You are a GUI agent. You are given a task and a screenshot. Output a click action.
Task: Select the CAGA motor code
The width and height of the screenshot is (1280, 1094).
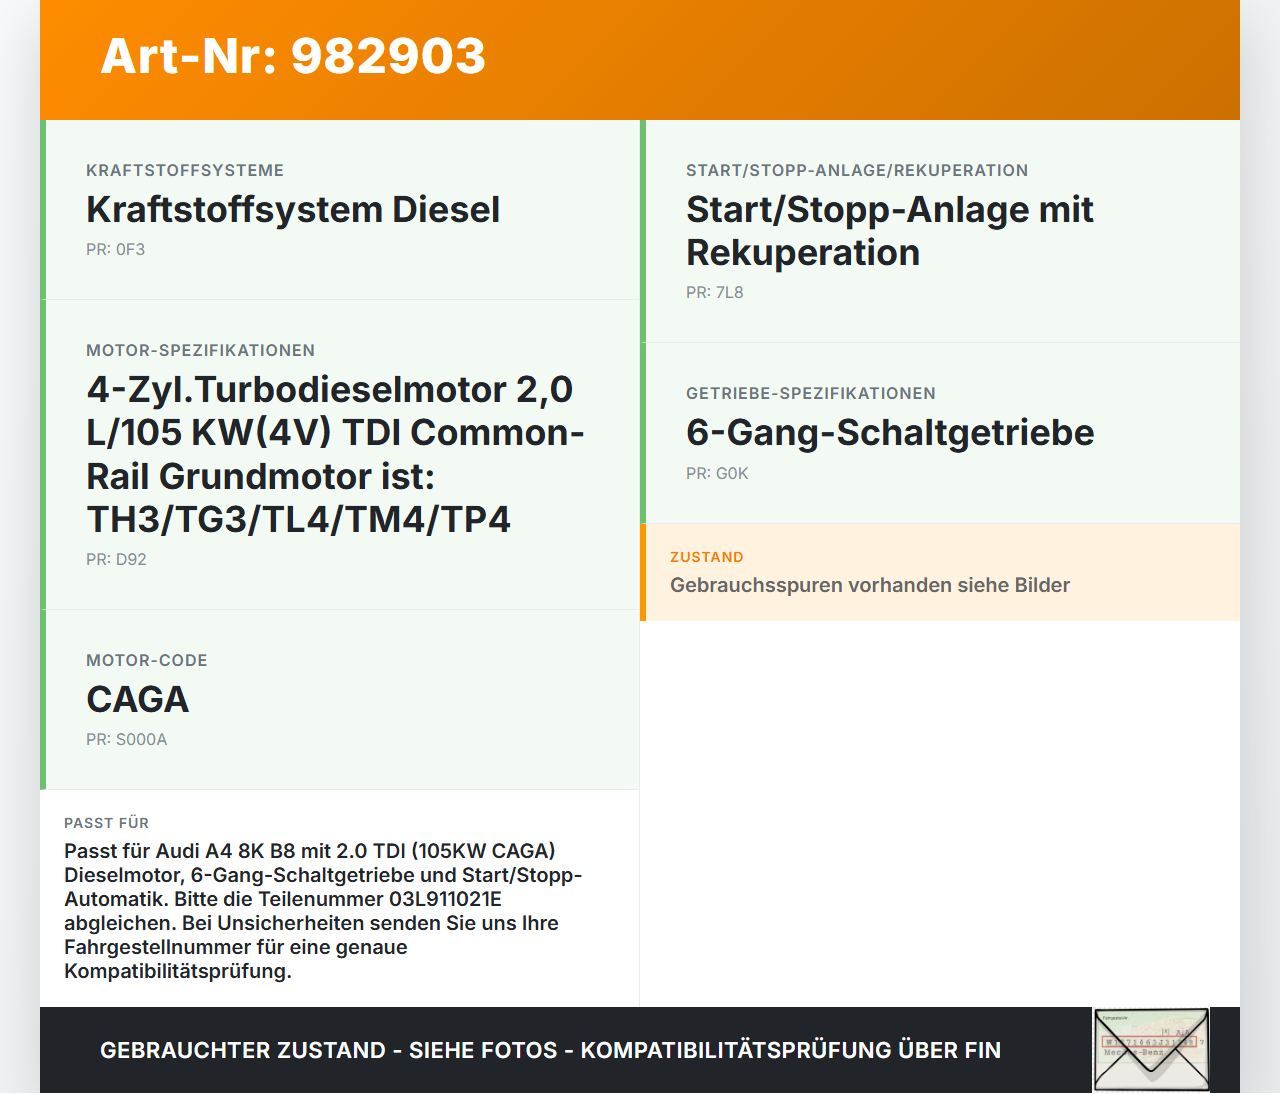137,699
